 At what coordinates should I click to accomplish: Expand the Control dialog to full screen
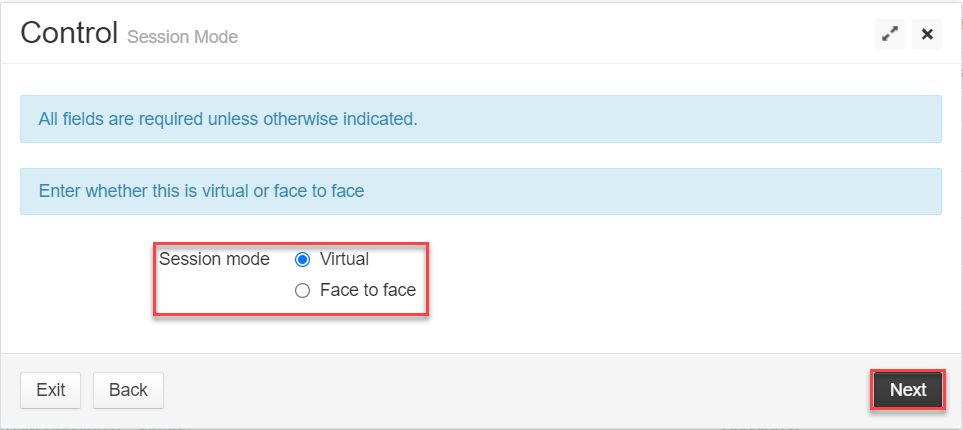pos(889,34)
